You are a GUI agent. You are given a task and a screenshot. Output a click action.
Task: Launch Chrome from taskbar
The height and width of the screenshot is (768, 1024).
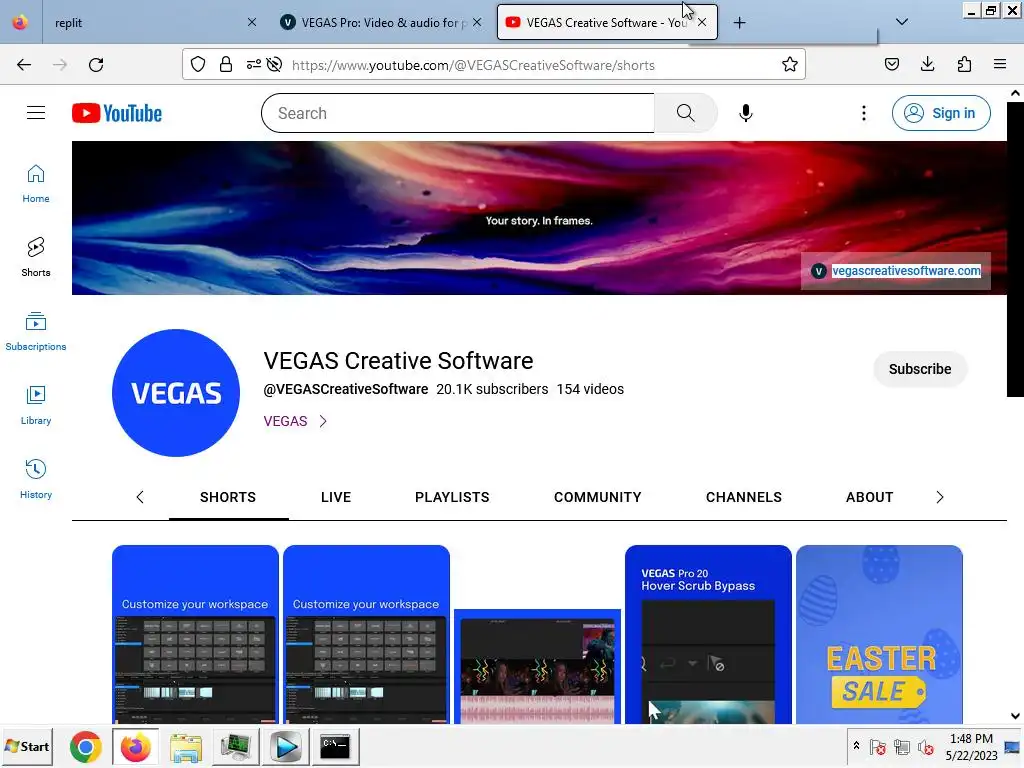(86, 747)
